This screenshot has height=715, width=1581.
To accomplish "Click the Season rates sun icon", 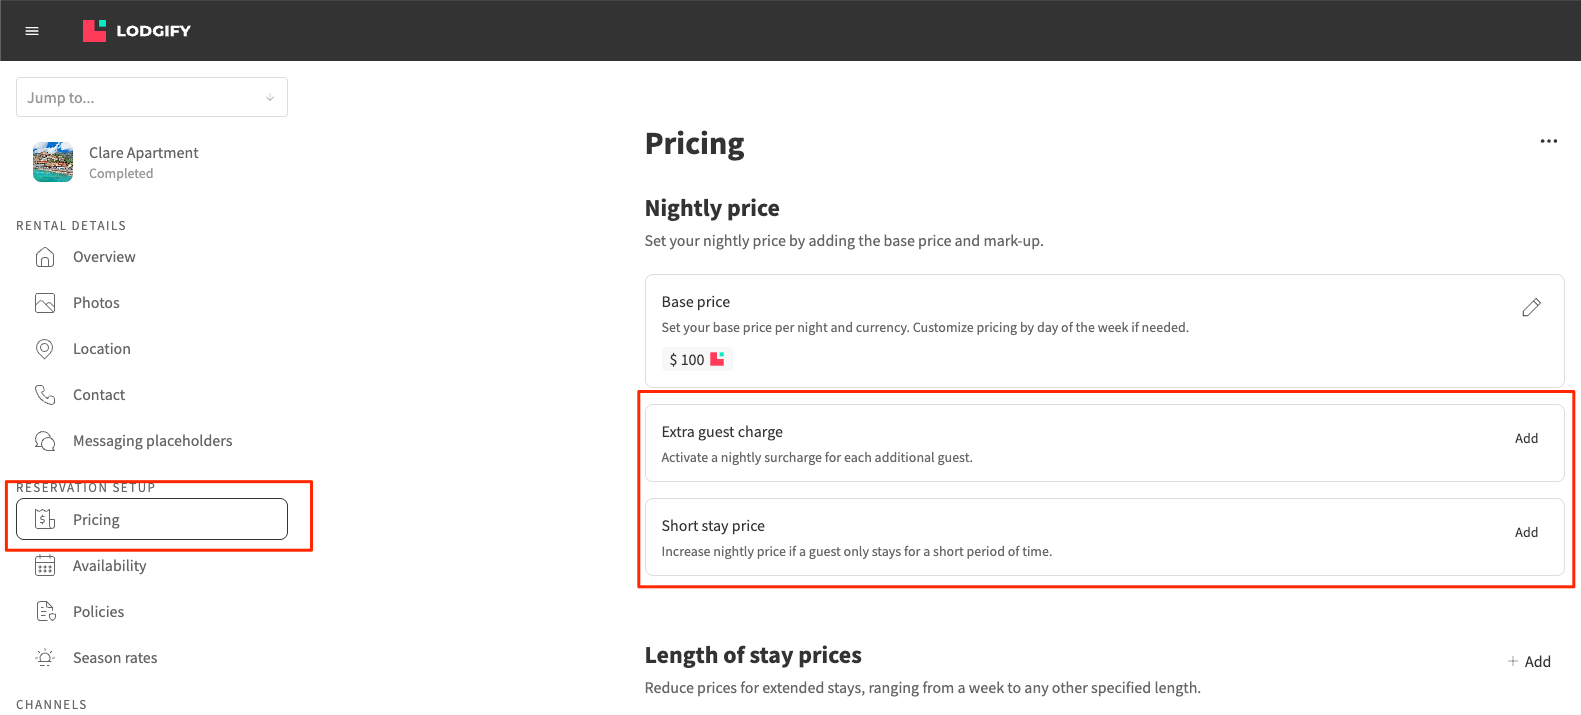I will 45,658.
